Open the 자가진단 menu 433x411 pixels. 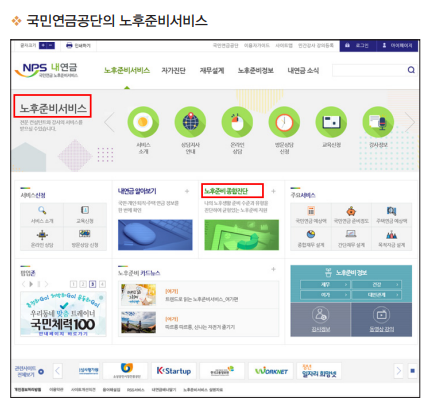(x=174, y=70)
